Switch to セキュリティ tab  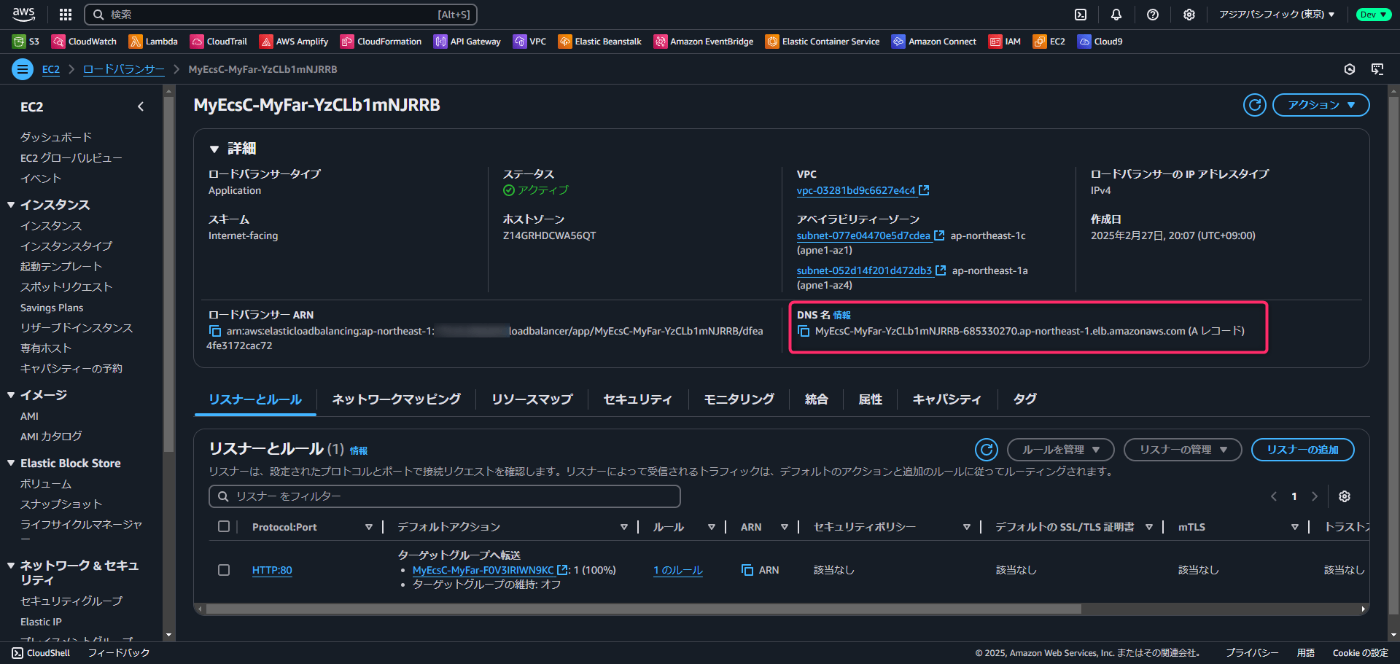click(x=638, y=399)
